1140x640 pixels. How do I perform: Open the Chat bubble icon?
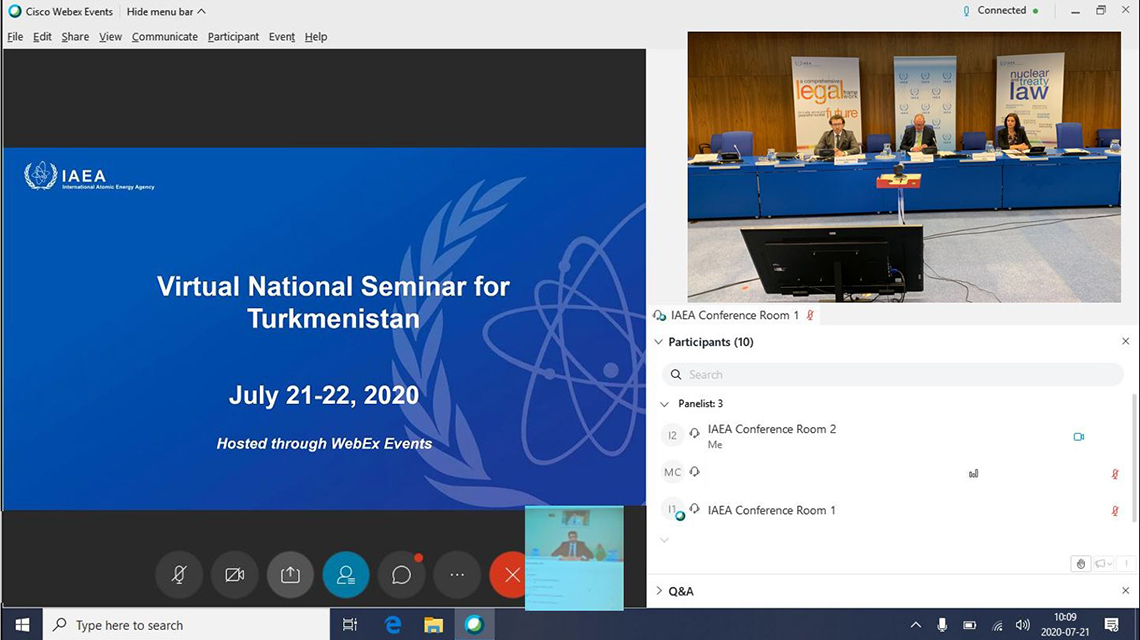pyautogui.click(x=402, y=575)
